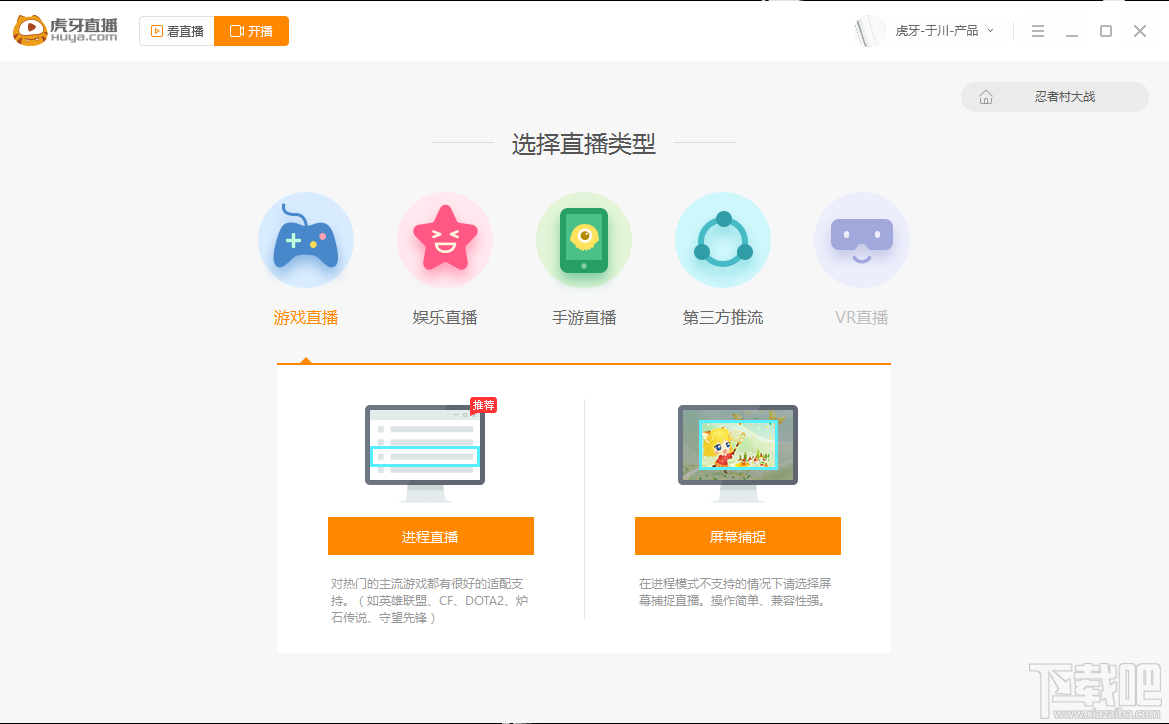Expand the user avatar options
Viewport: 1169px width, 724px height.
click(869, 31)
